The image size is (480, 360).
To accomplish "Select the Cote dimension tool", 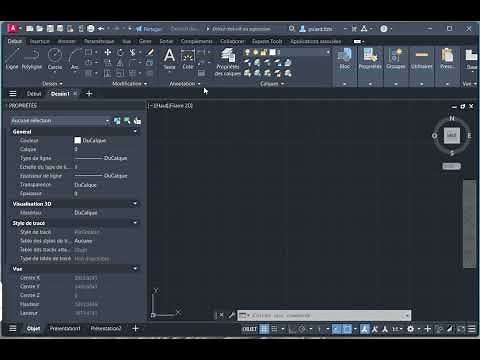I will (188, 59).
